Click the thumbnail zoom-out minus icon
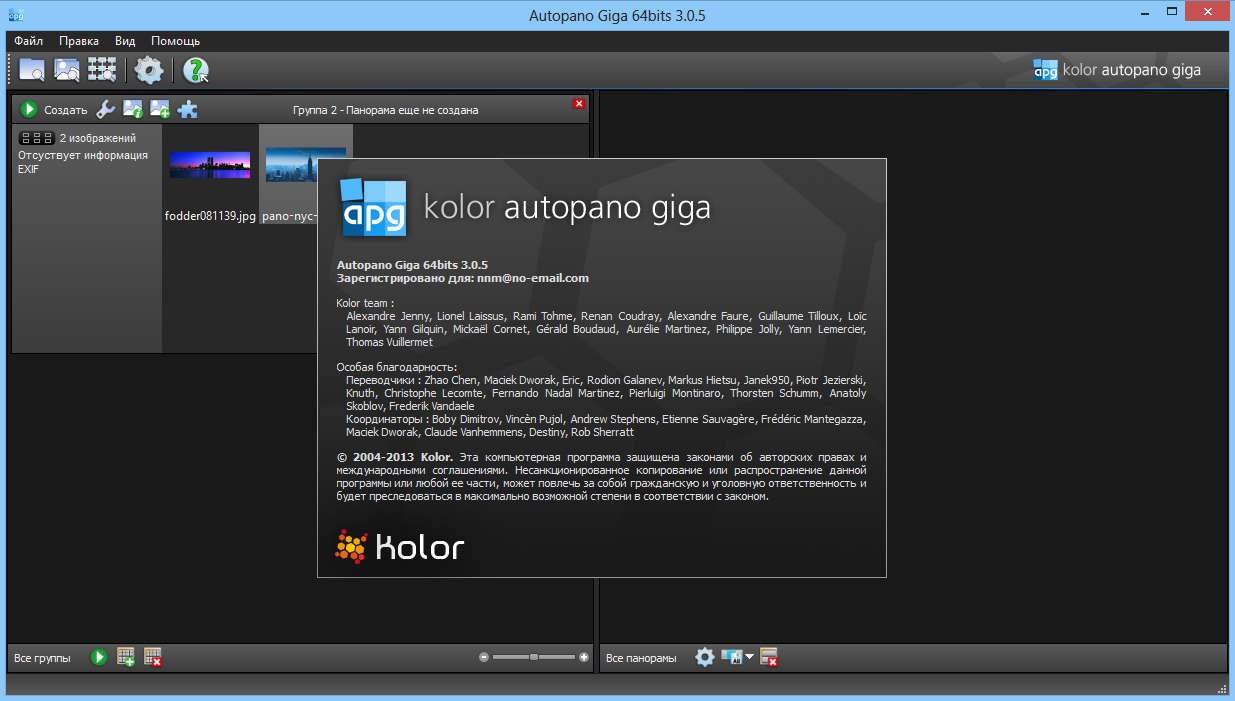This screenshot has width=1235, height=701. [484, 657]
